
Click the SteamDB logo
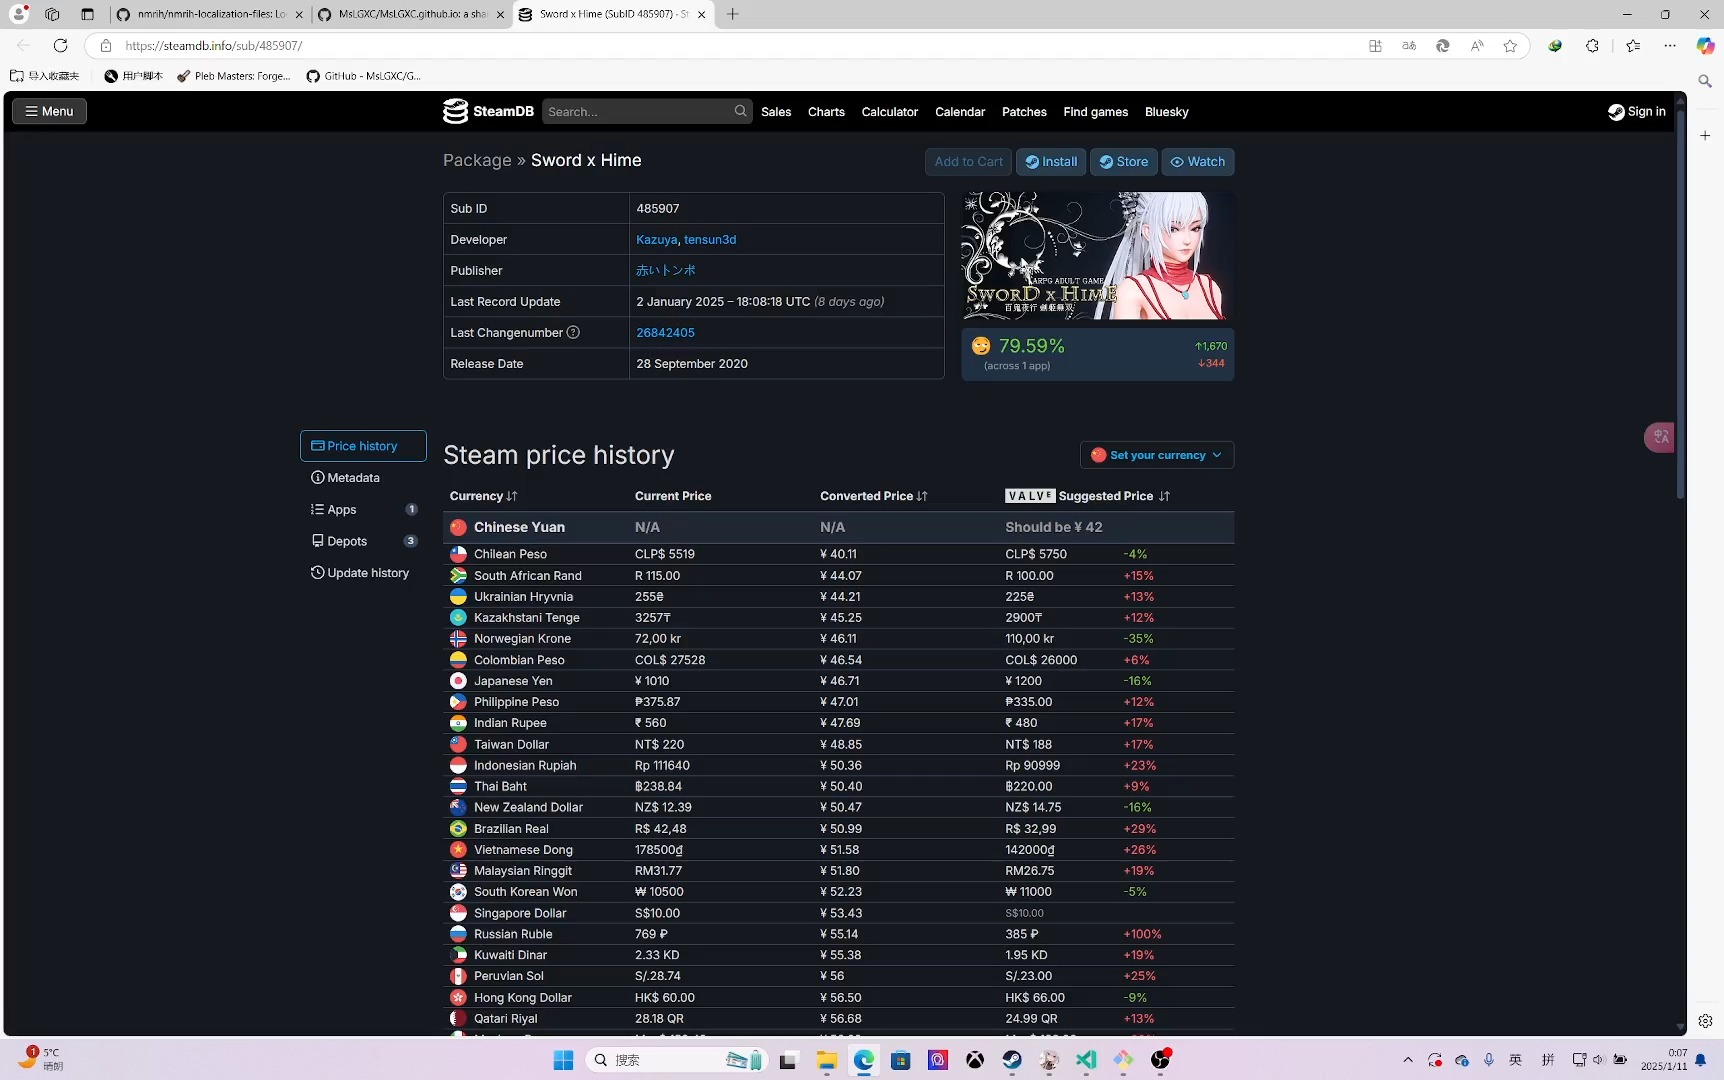(489, 111)
